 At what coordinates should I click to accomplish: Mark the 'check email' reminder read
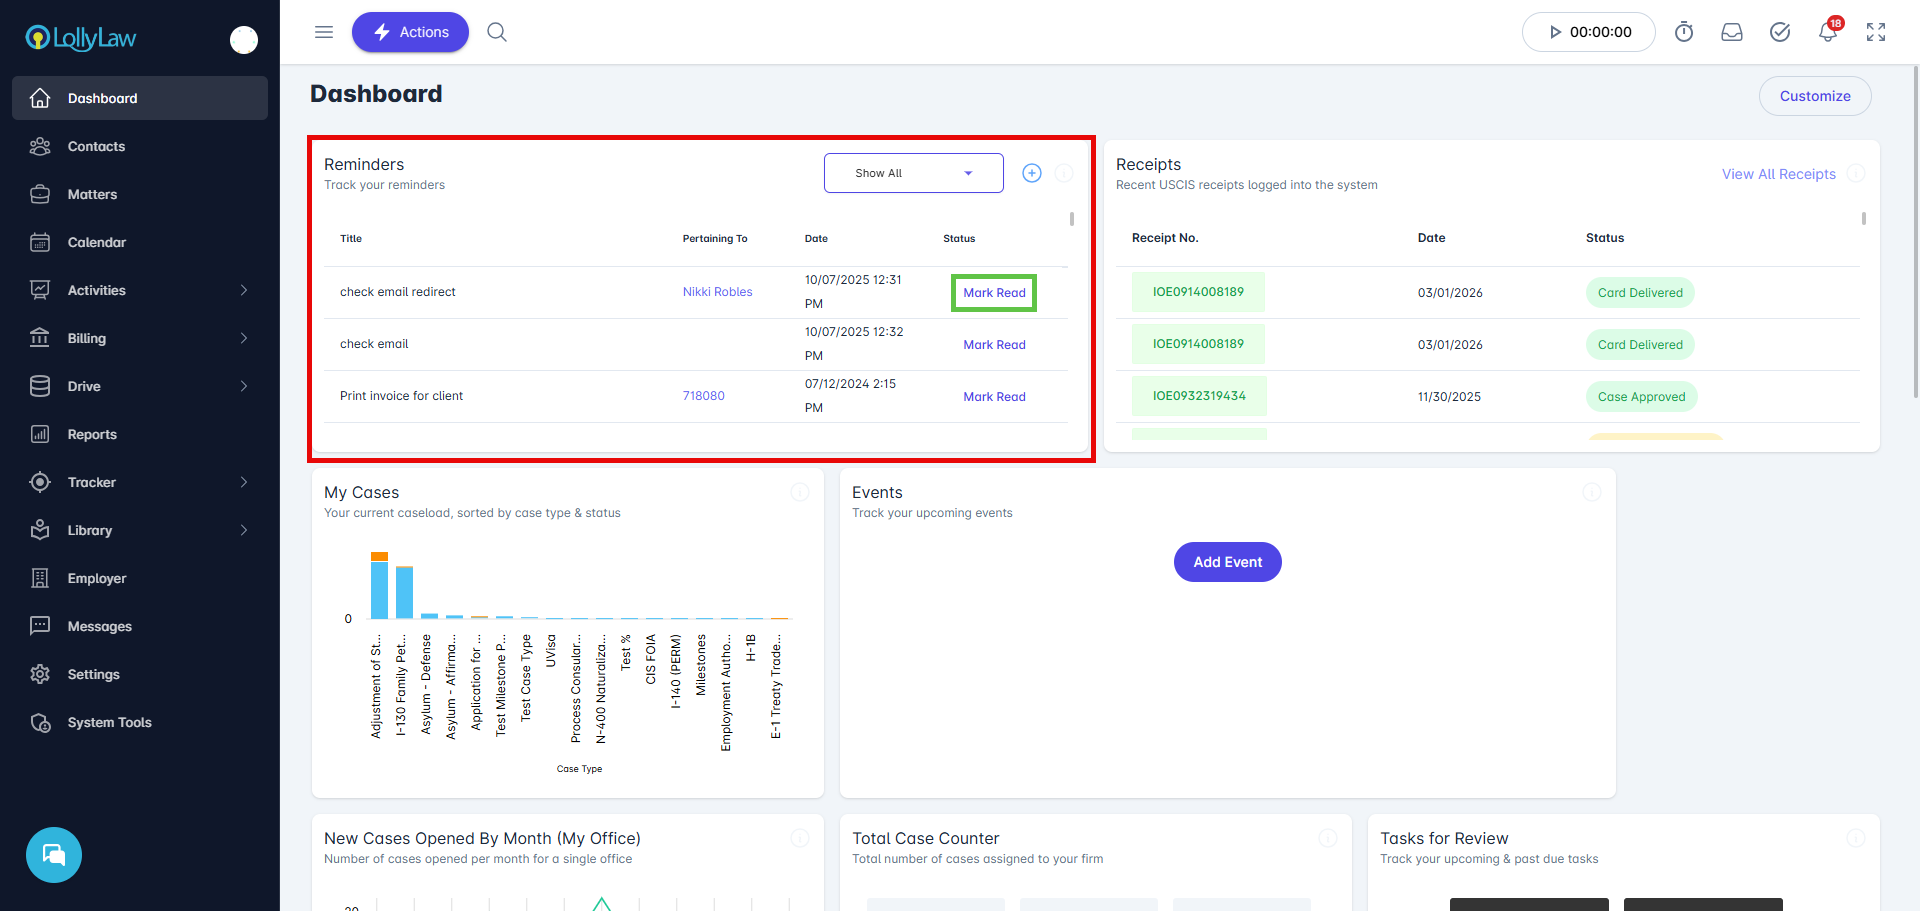pos(994,345)
